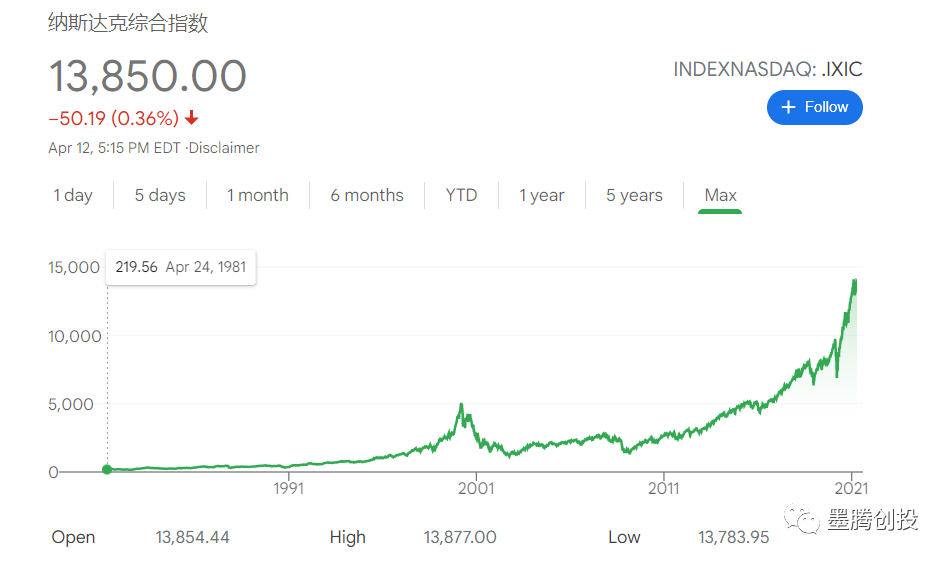
Task: Open the Disclaimer link
Action: (x=225, y=148)
